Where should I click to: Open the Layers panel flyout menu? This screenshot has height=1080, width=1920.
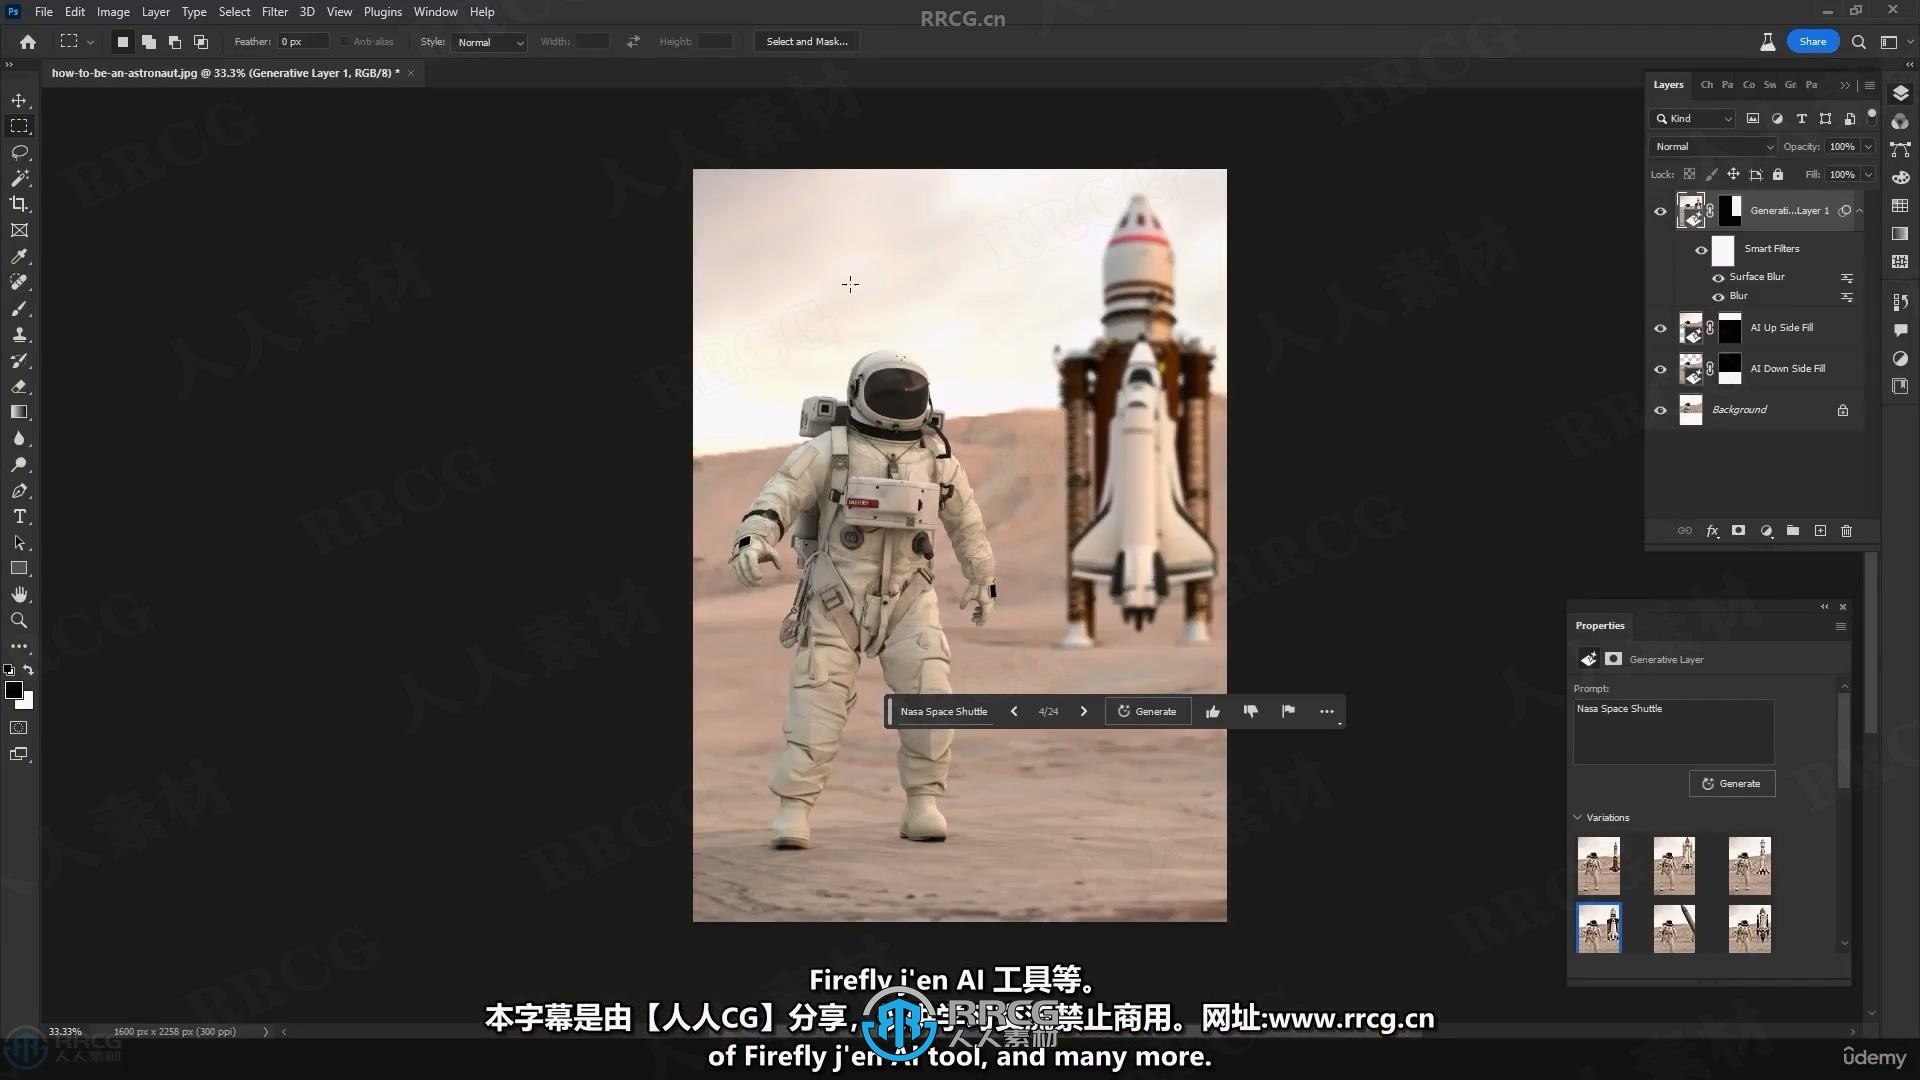pos(1869,85)
